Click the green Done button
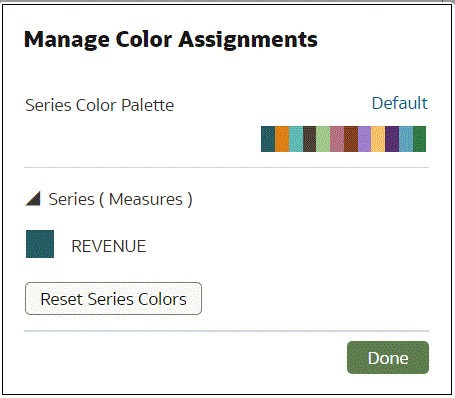 388,357
